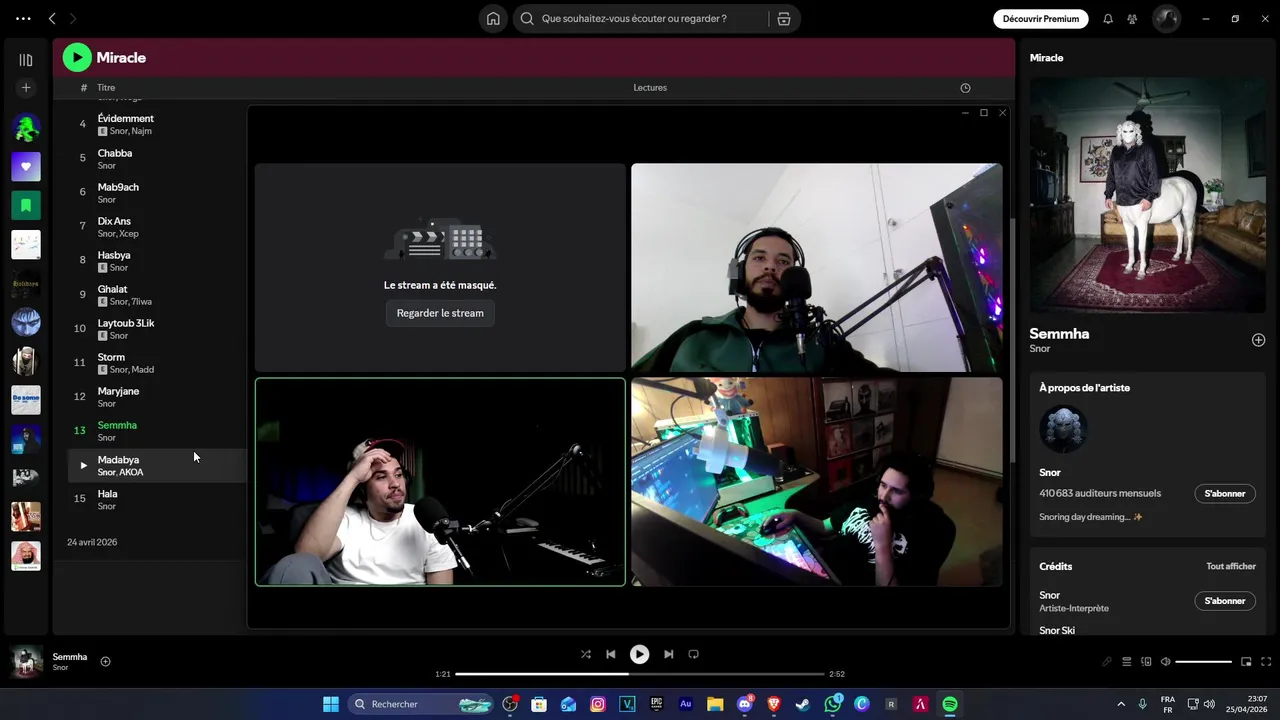Open Steam from the Windows taskbar
The height and width of the screenshot is (720, 1280).
(x=803, y=704)
